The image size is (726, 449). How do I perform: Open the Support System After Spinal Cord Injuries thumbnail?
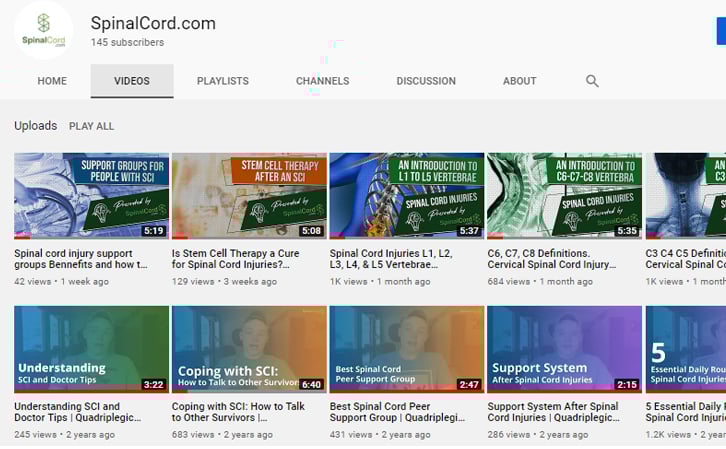[x=564, y=349]
